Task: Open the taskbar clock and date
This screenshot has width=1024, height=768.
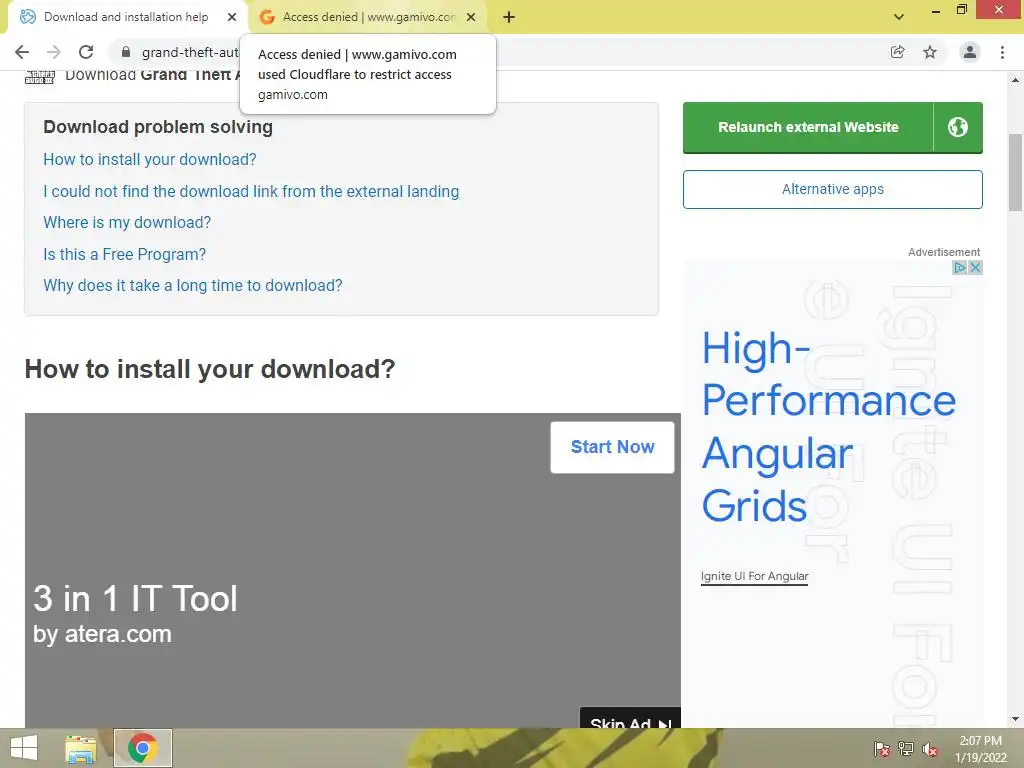Action: [980, 749]
